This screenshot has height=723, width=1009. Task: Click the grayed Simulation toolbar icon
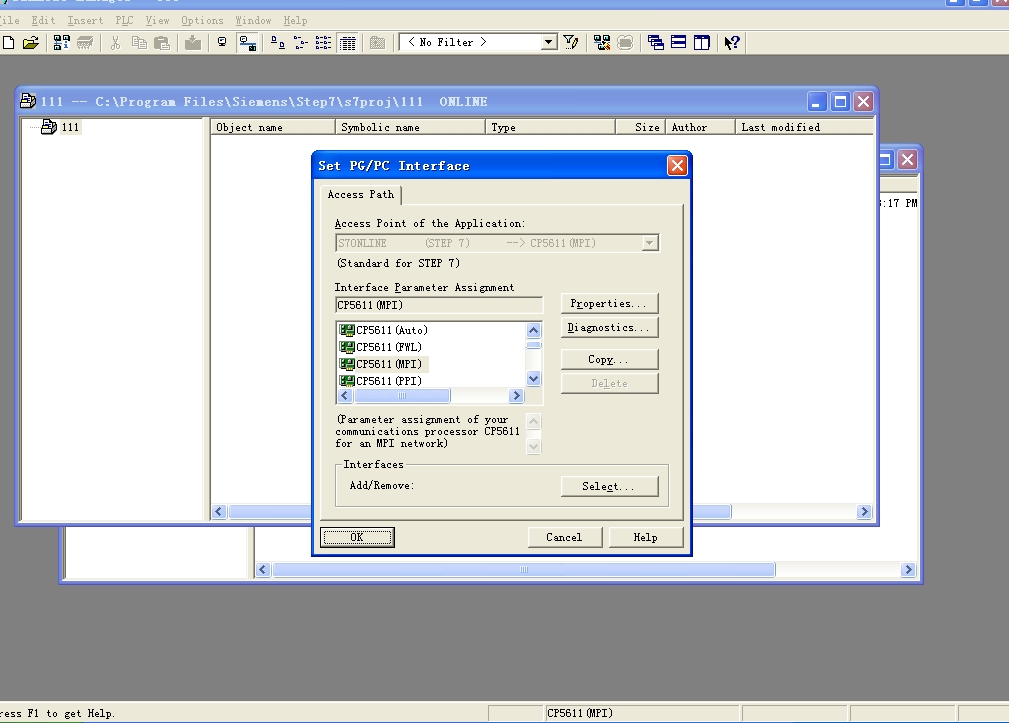pyautogui.click(x=625, y=42)
